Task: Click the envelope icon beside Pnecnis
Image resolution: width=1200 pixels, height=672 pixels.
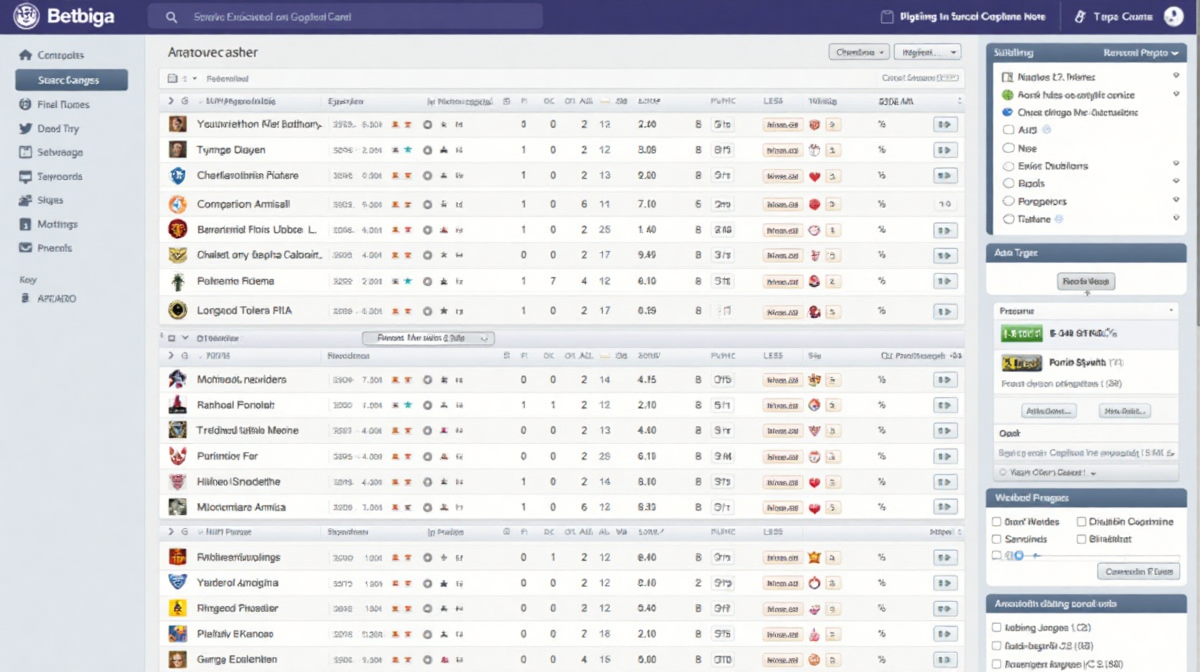Action: (x=25, y=248)
